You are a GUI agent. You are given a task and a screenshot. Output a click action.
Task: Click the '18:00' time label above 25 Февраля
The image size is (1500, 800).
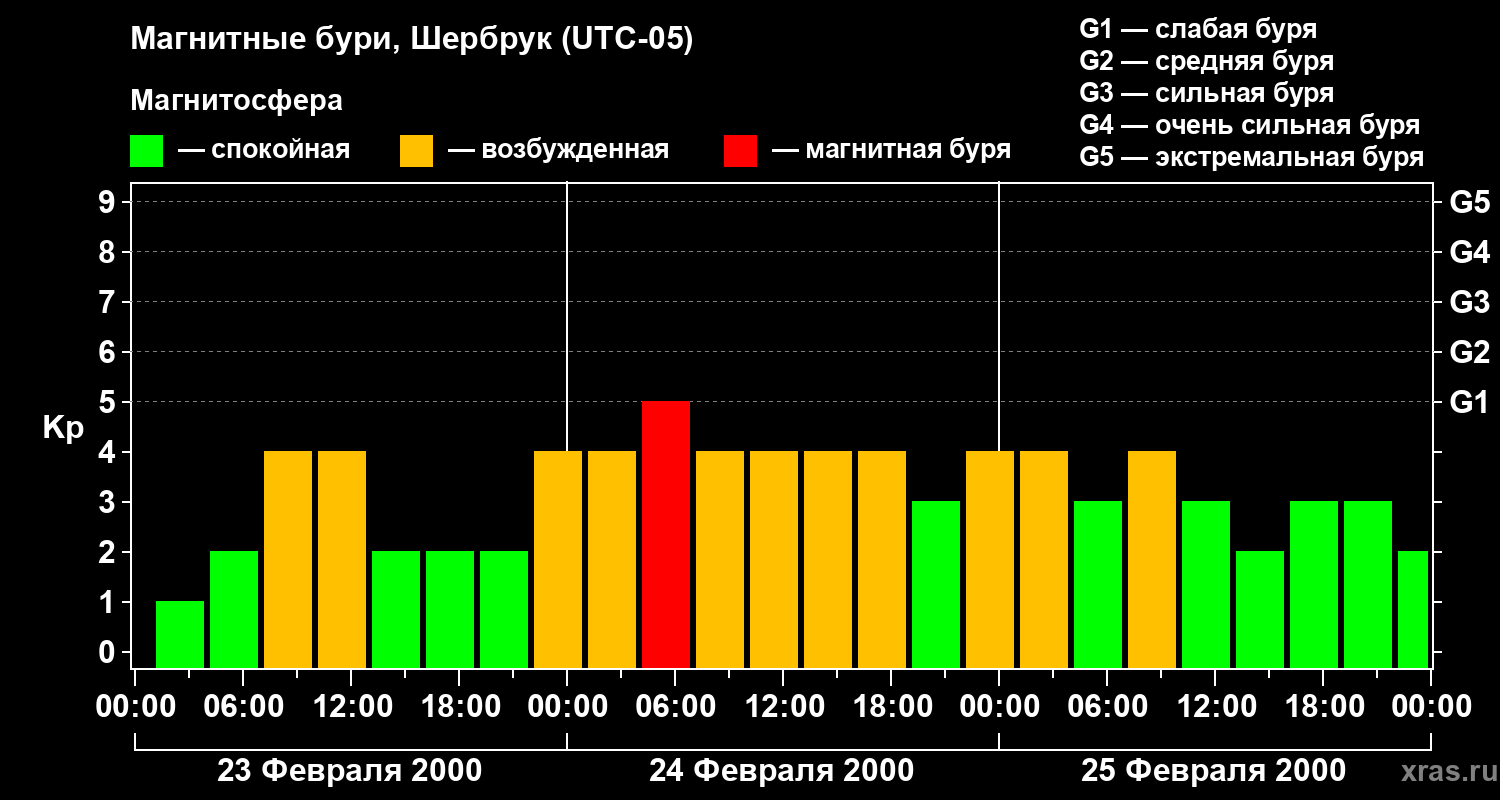pos(1323,707)
